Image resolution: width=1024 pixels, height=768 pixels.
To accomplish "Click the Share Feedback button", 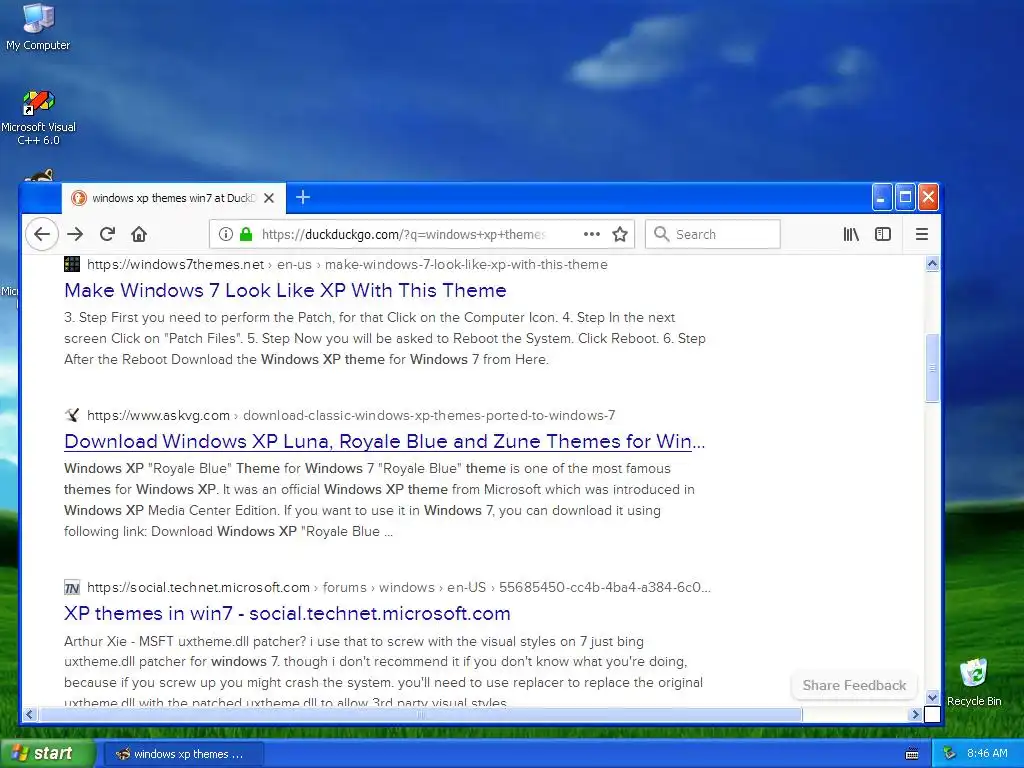I will click(854, 685).
